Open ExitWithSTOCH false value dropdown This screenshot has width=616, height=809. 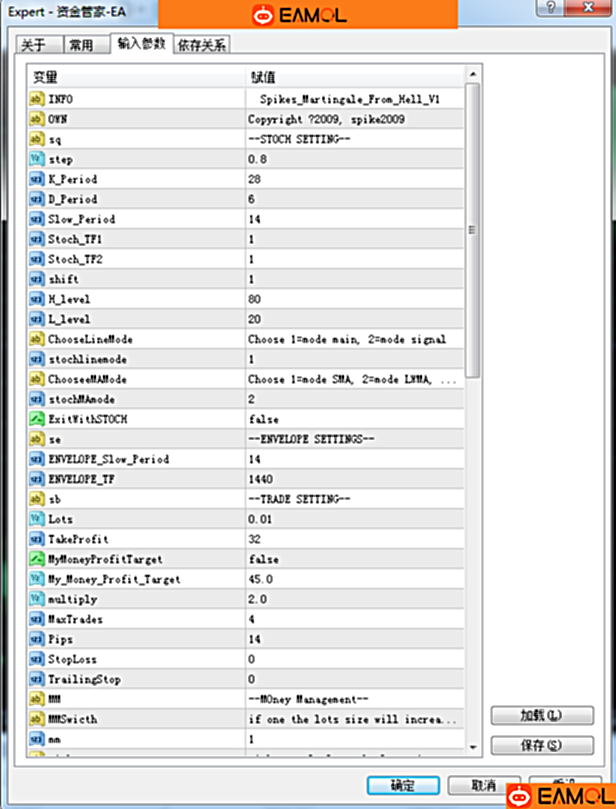(355, 419)
